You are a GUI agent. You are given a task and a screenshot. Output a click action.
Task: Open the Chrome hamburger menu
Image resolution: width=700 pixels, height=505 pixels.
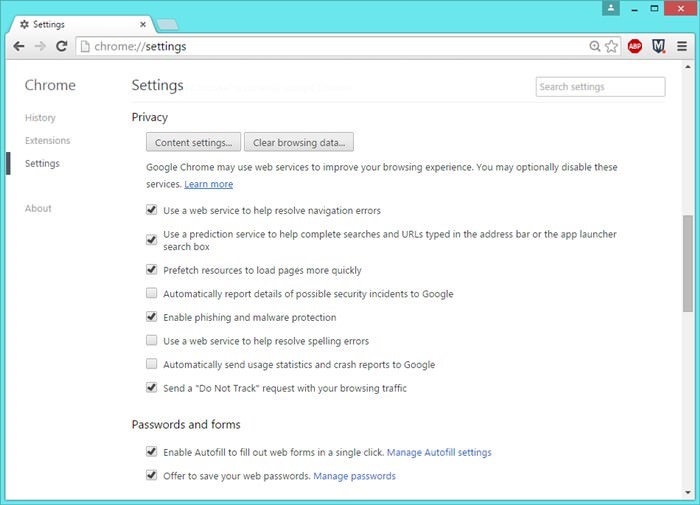[x=682, y=46]
